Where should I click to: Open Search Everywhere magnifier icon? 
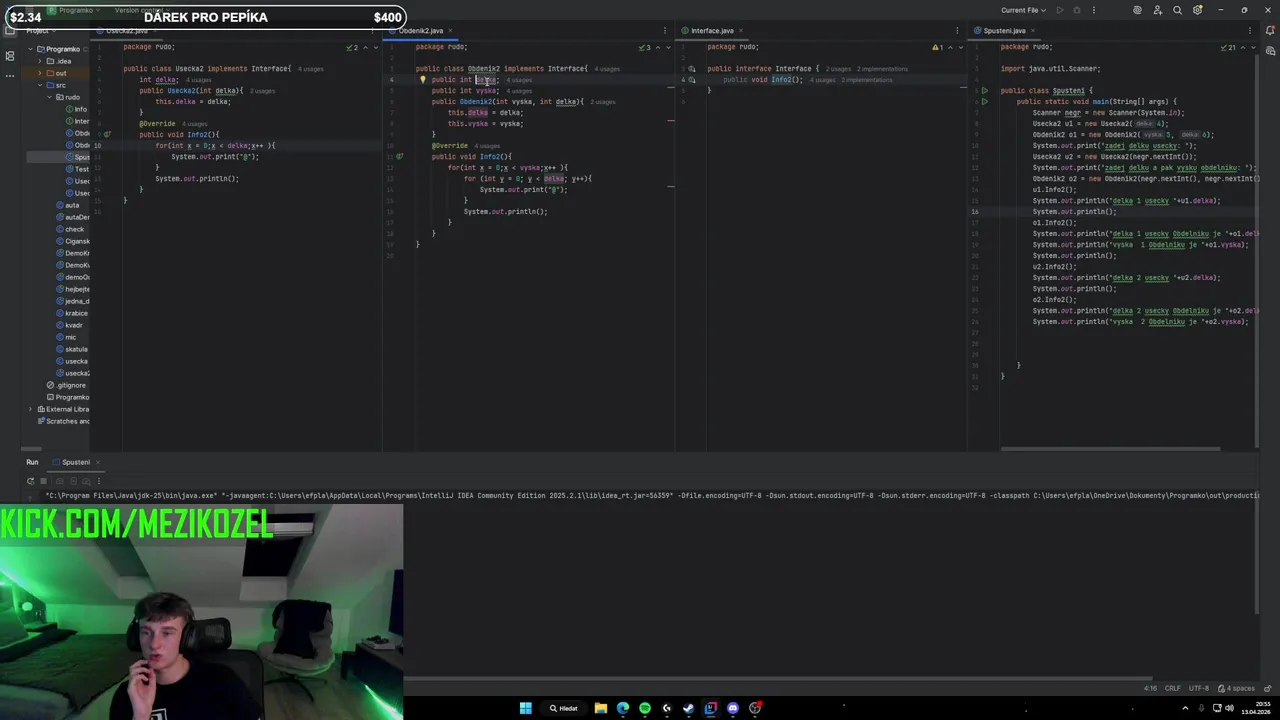click(1177, 10)
